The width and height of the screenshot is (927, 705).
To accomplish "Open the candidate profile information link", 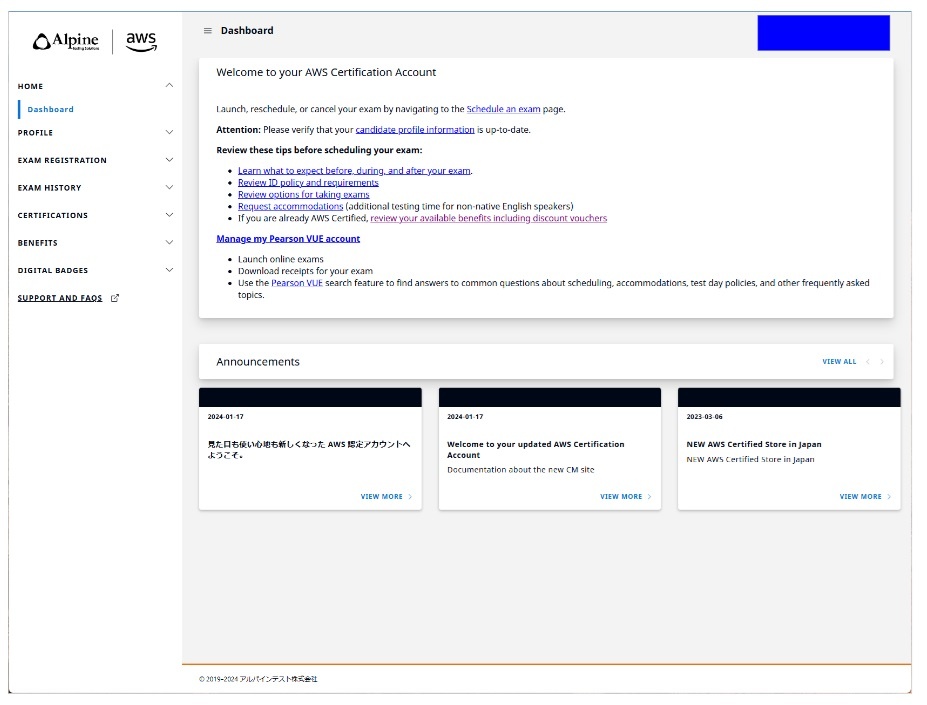I will (415, 130).
